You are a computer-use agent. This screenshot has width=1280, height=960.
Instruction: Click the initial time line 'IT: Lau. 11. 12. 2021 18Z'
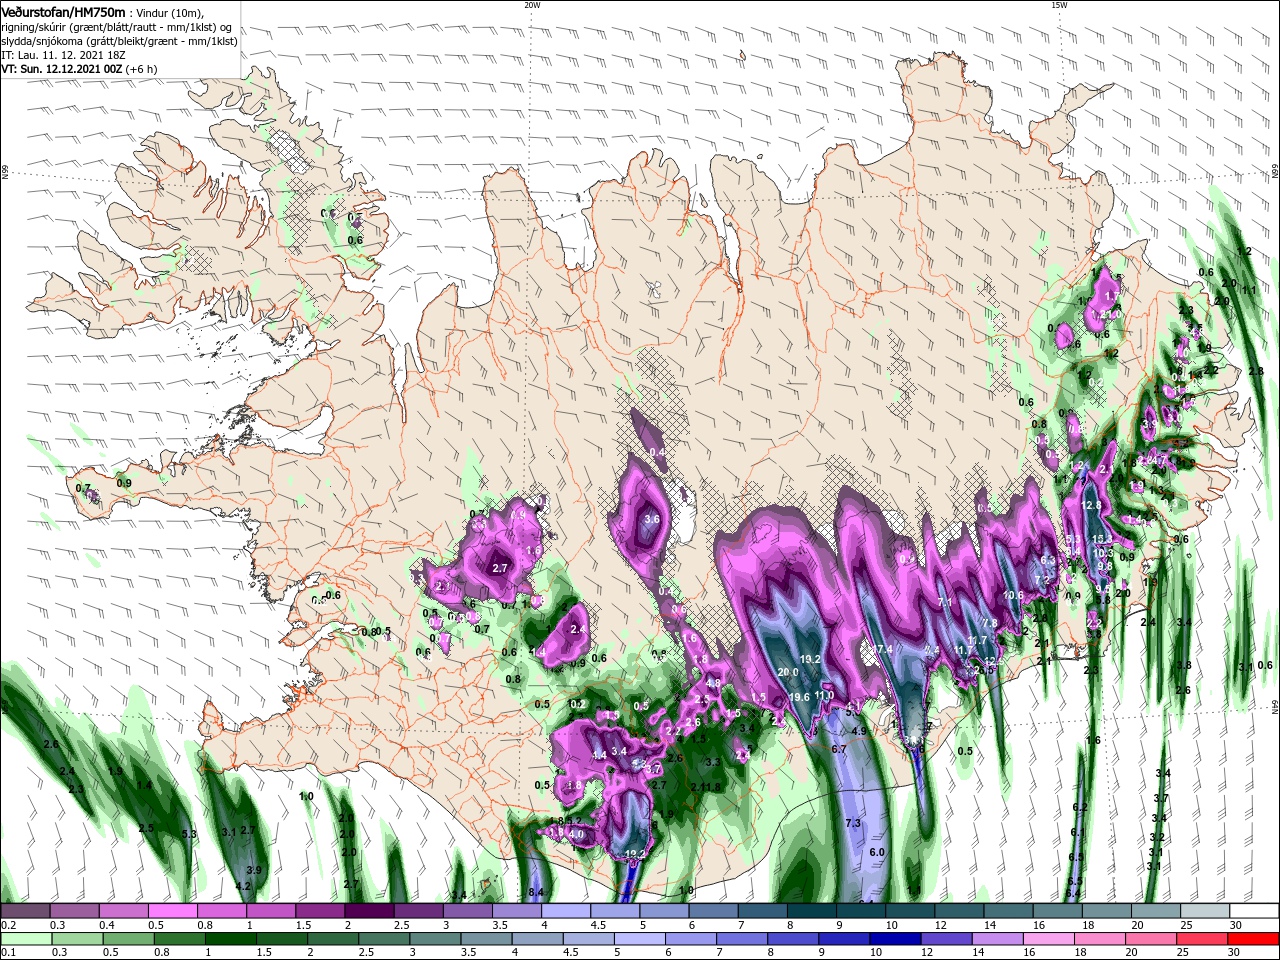tap(63, 55)
